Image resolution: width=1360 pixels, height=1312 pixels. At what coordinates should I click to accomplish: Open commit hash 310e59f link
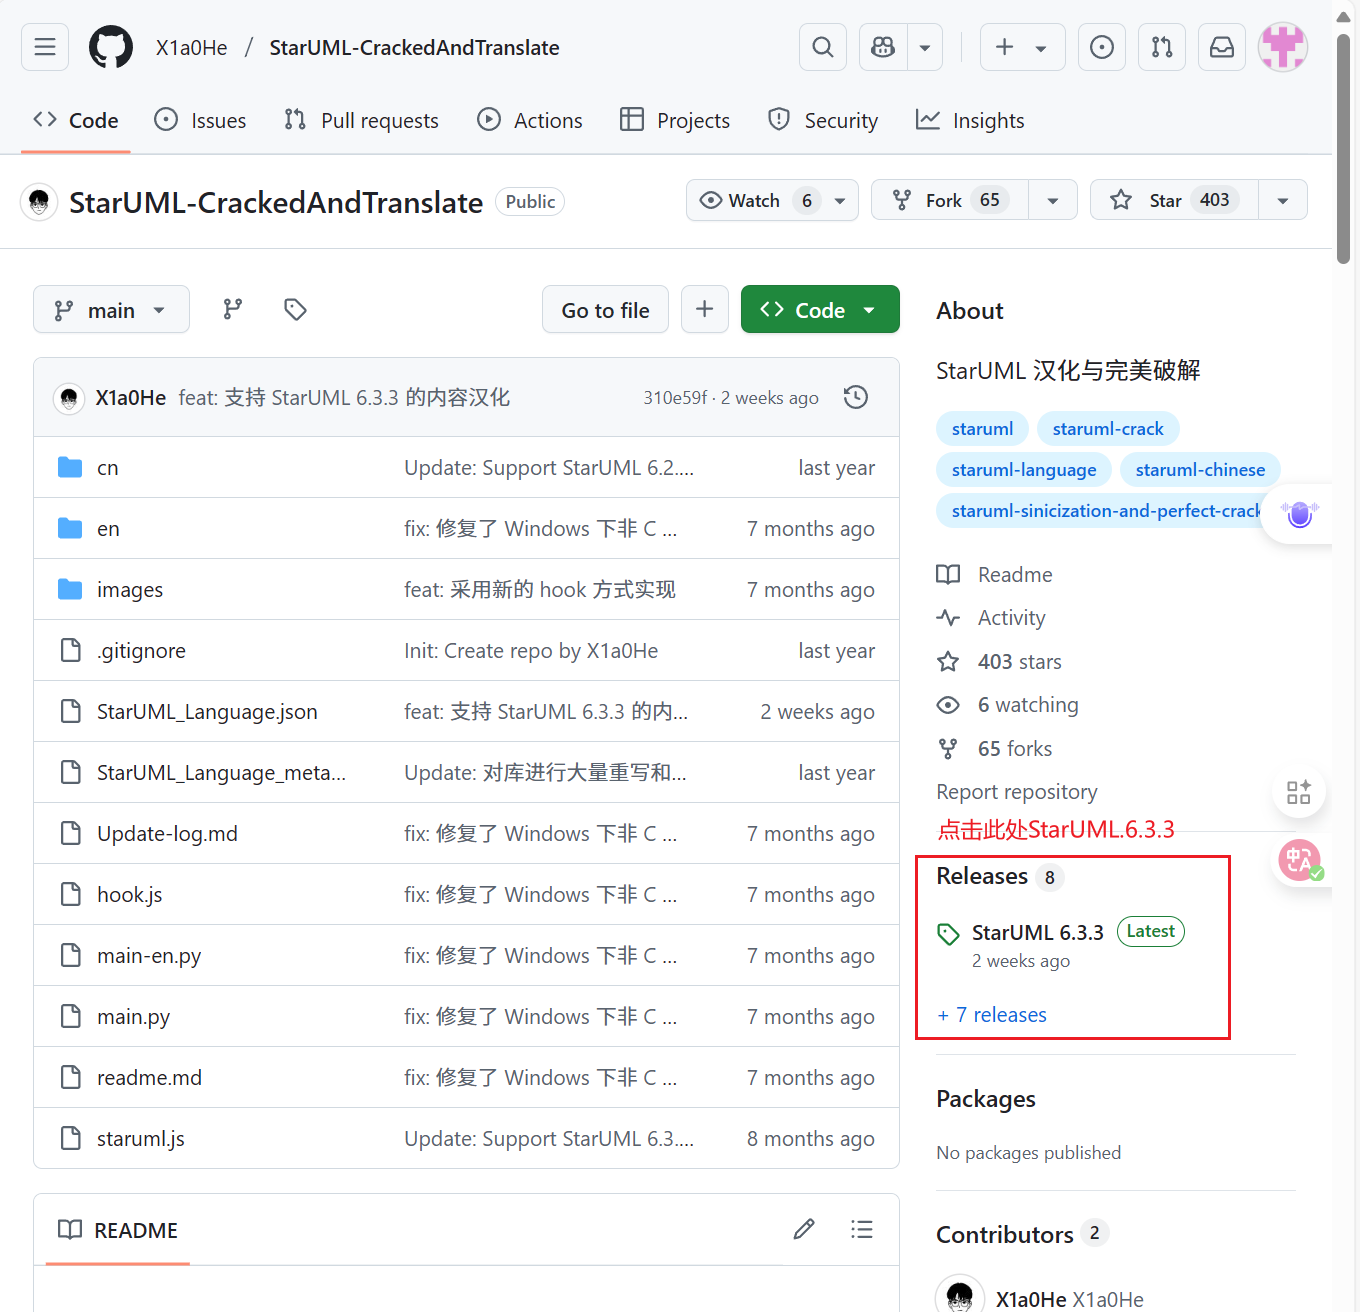pyautogui.click(x=675, y=398)
